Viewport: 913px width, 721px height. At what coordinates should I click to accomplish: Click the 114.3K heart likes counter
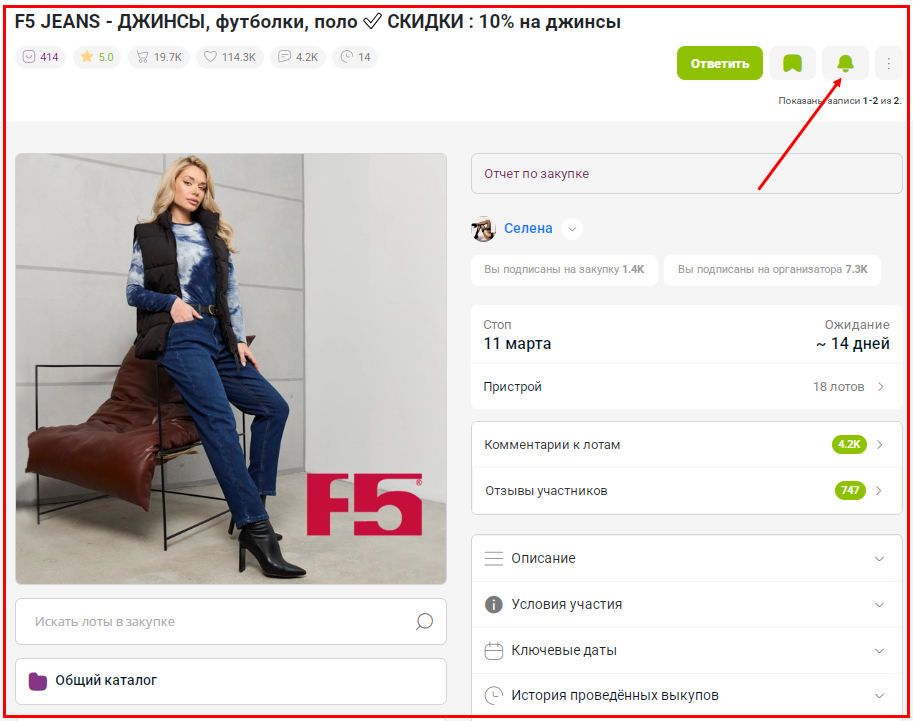230,57
